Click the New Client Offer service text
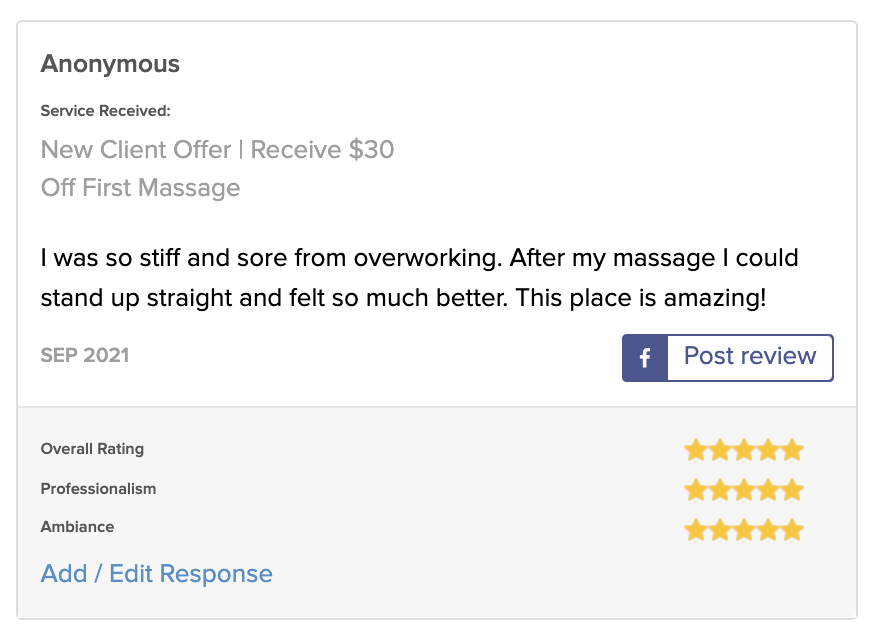This screenshot has width=880, height=638. coord(217,150)
